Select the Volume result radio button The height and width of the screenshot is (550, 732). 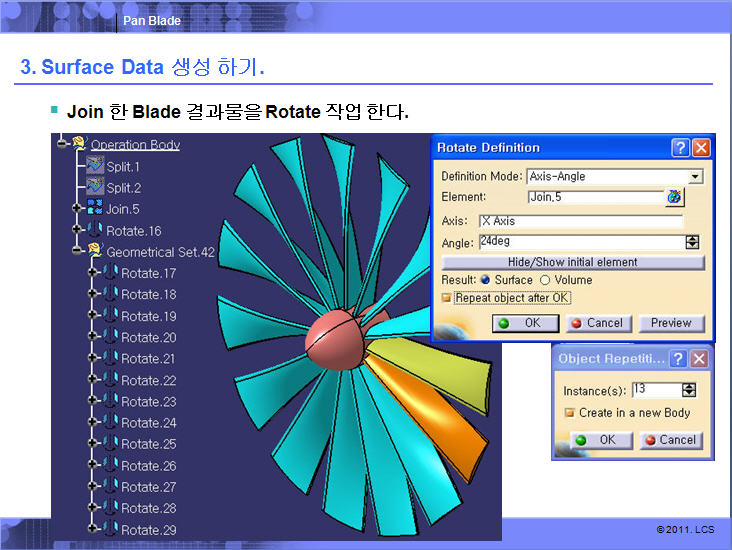click(545, 280)
